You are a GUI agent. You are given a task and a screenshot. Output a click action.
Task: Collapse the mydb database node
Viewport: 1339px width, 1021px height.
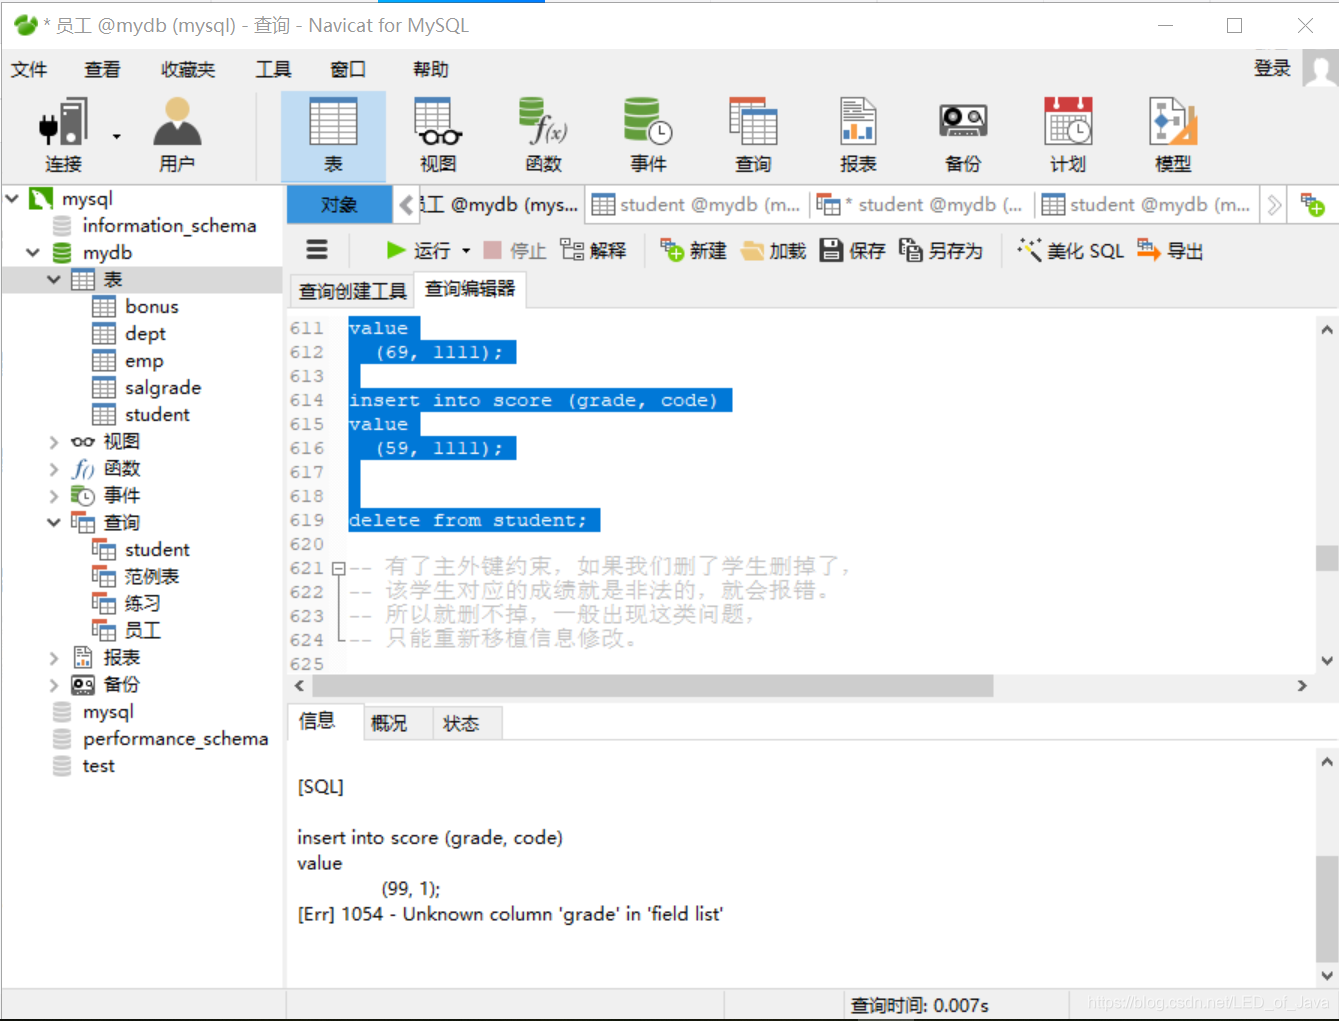tap(33, 253)
